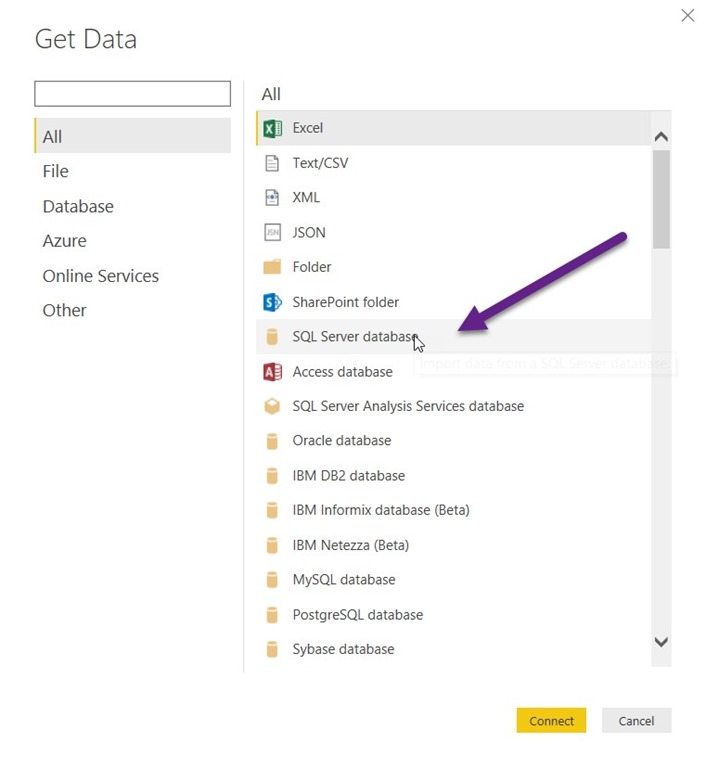
Task: Click the connector search box
Action: click(132, 94)
